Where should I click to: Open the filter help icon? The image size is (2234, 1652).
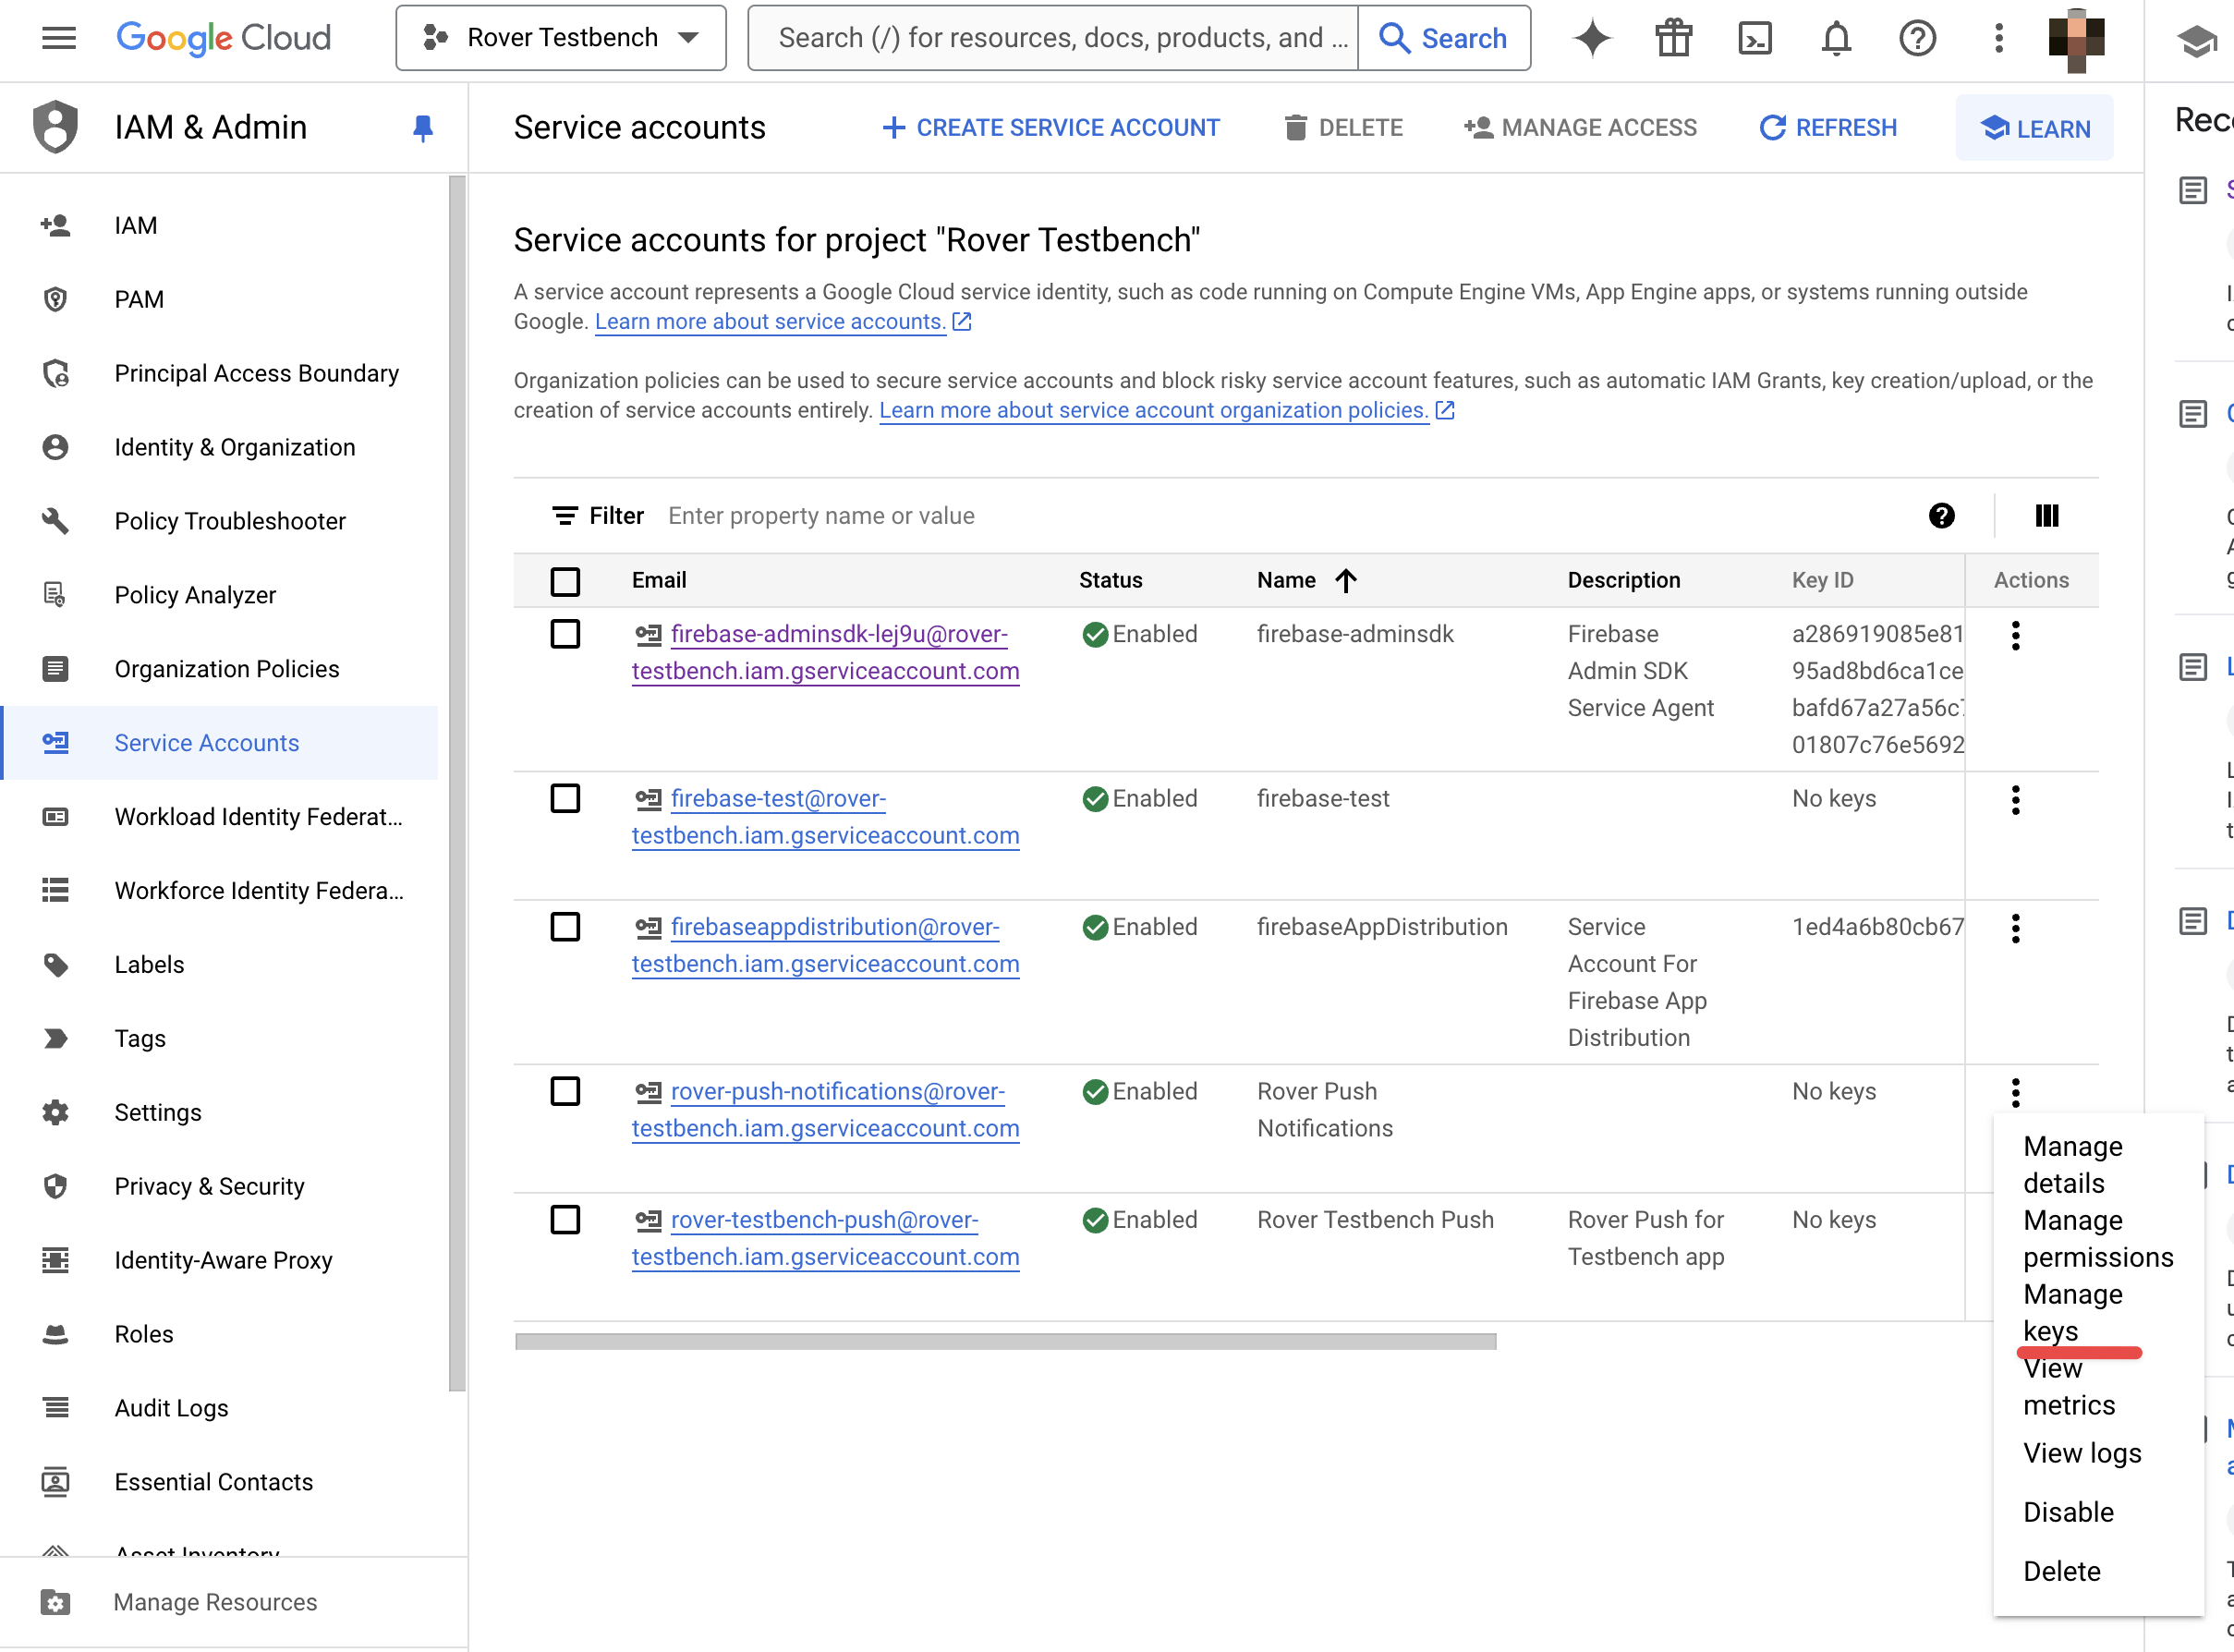[1941, 516]
